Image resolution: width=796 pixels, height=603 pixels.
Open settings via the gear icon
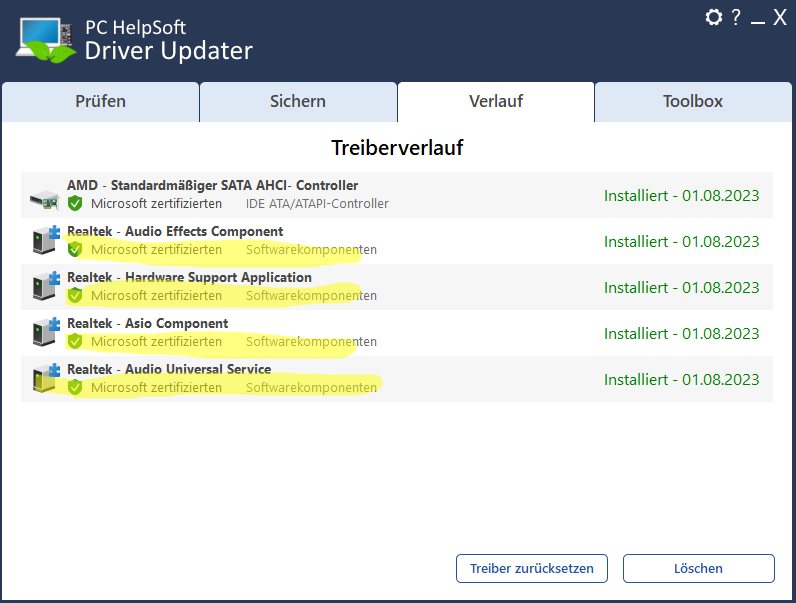714,17
